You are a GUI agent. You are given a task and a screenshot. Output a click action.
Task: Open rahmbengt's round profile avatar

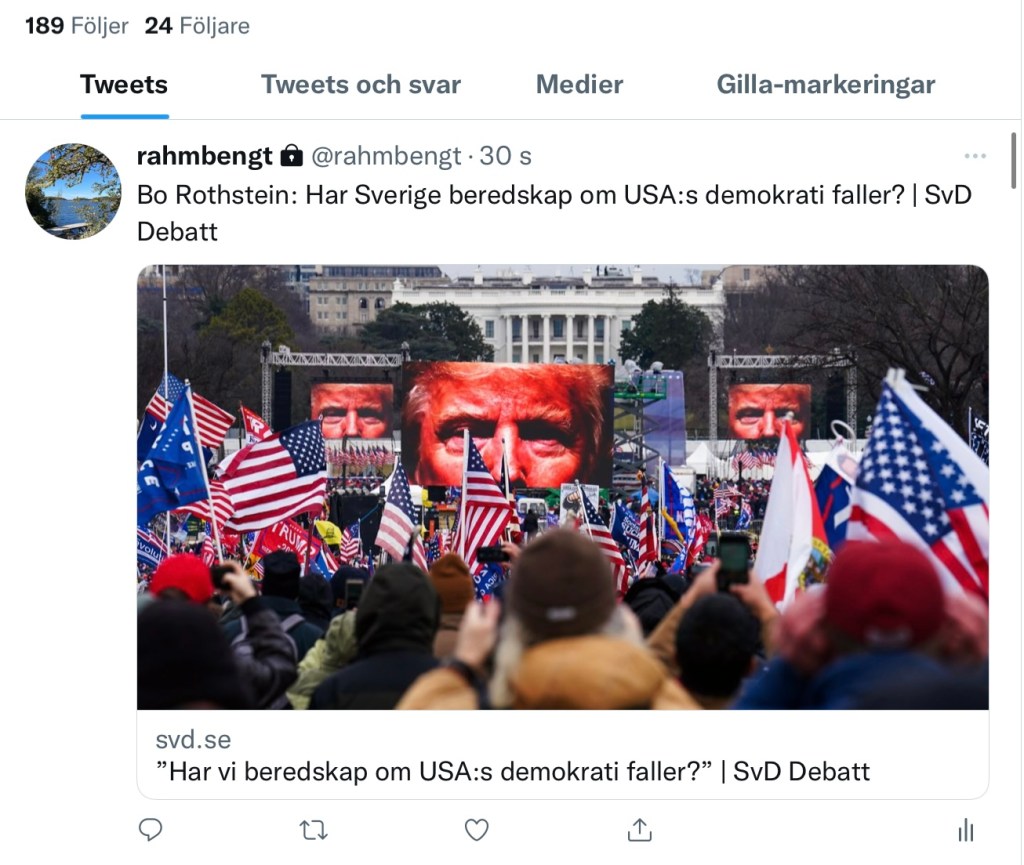[73, 191]
